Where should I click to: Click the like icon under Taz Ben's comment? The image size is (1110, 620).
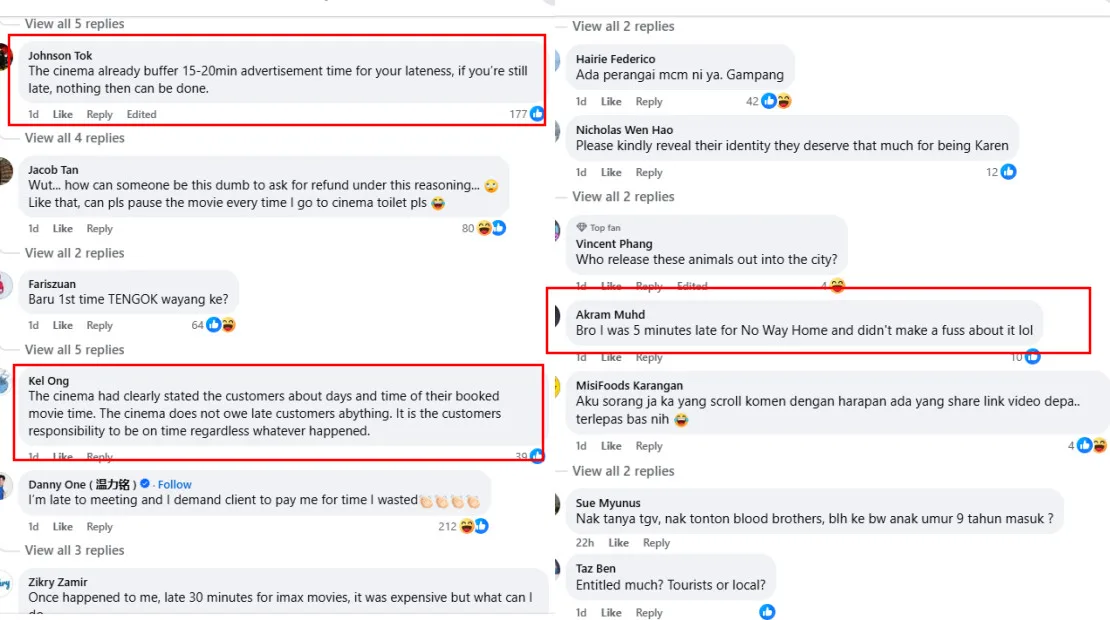click(767, 612)
